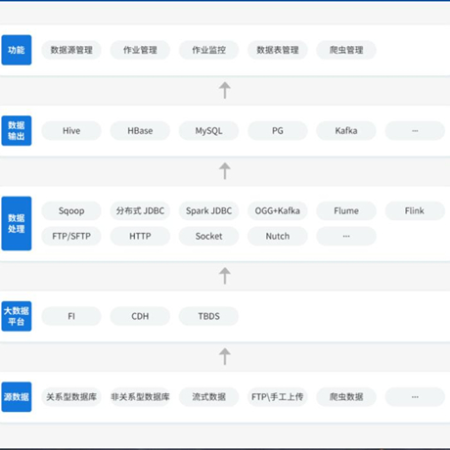Image resolution: width=450 pixels, height=450 pixels.
Task: Select the Hive output pill
Action: click(71, 131)
